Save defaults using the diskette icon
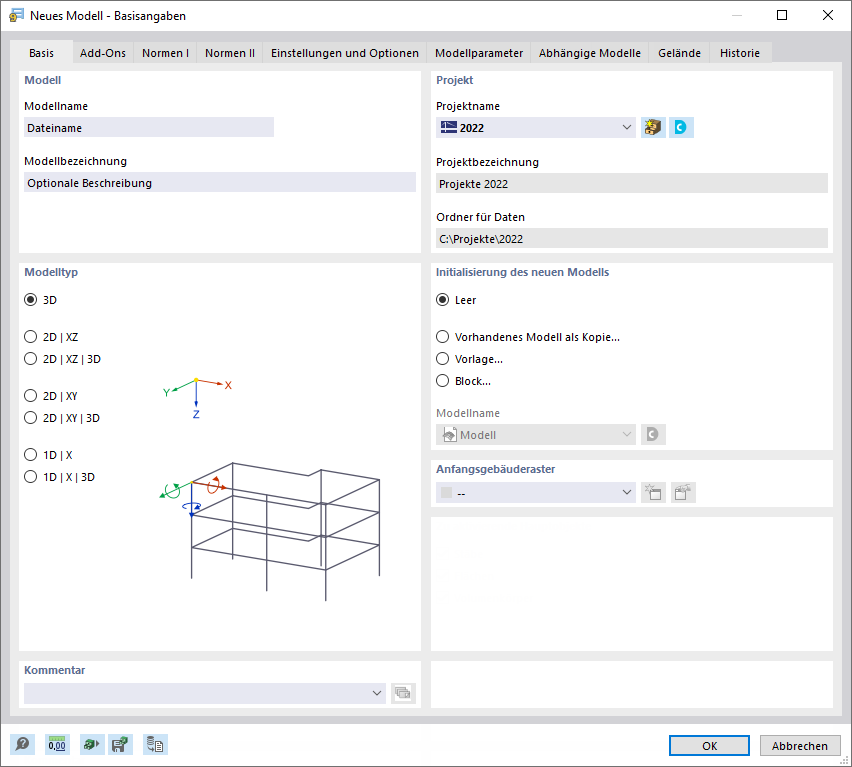The height and width of the screenshot is (767, 852). click(120, 744)
